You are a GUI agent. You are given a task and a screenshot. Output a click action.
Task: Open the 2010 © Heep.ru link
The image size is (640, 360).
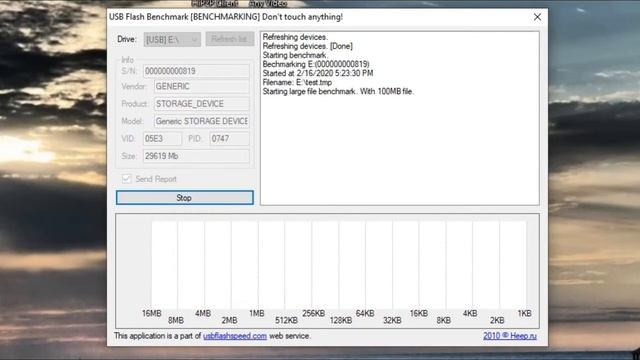(x=510, y=336)
